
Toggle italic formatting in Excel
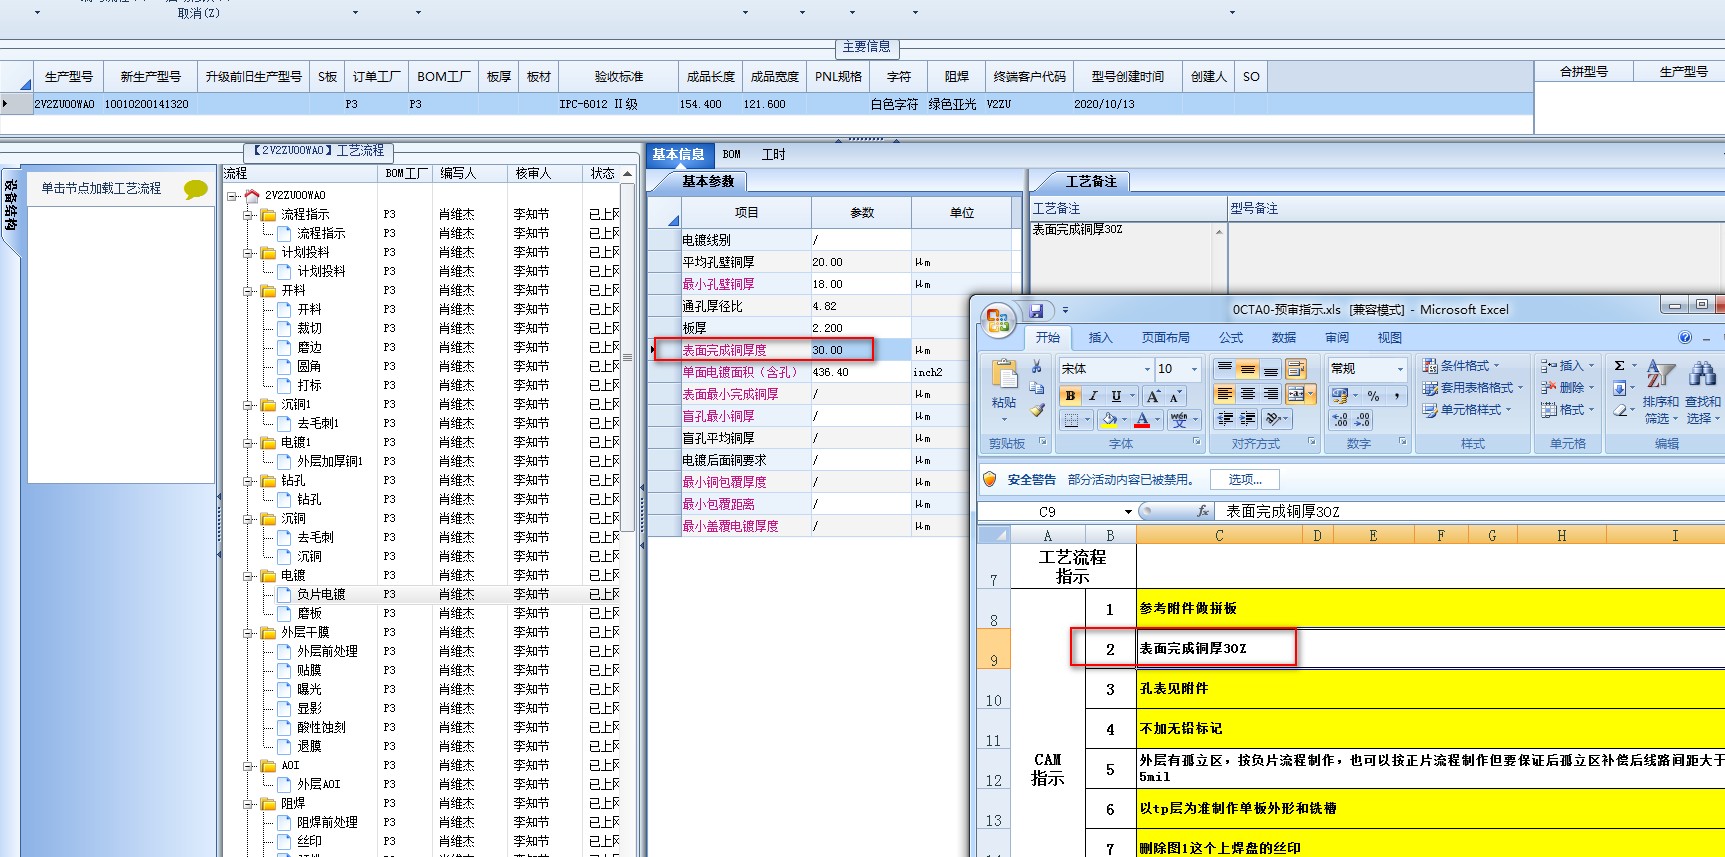click(x=1093, y=396)
